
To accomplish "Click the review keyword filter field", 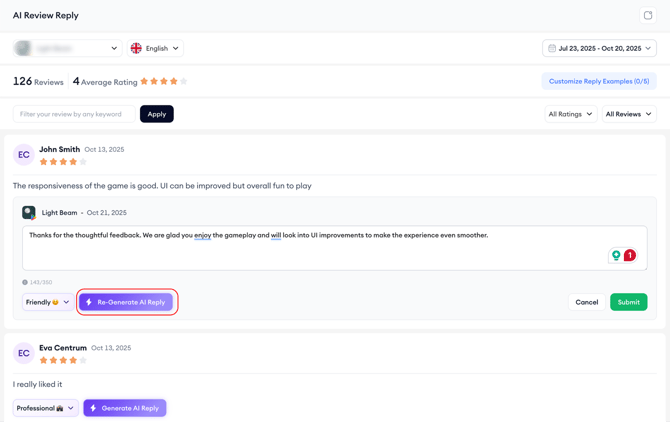I will pyautogui.click(x=73, y=114).
